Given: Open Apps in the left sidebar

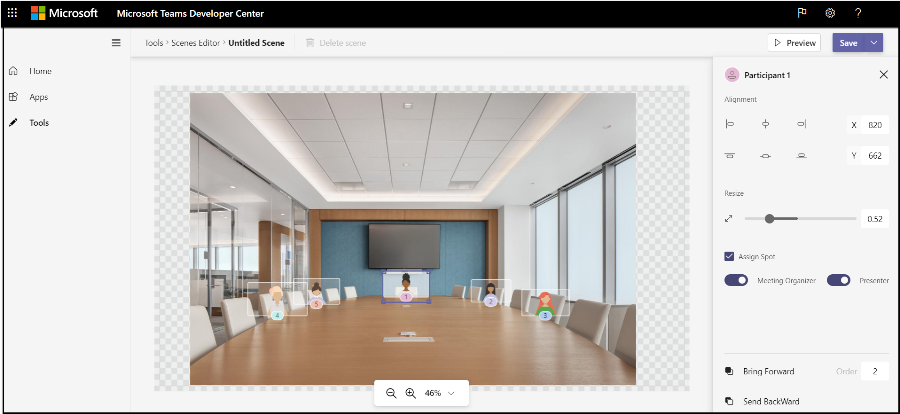Looking at the screenshot, I should pos(38,97).
